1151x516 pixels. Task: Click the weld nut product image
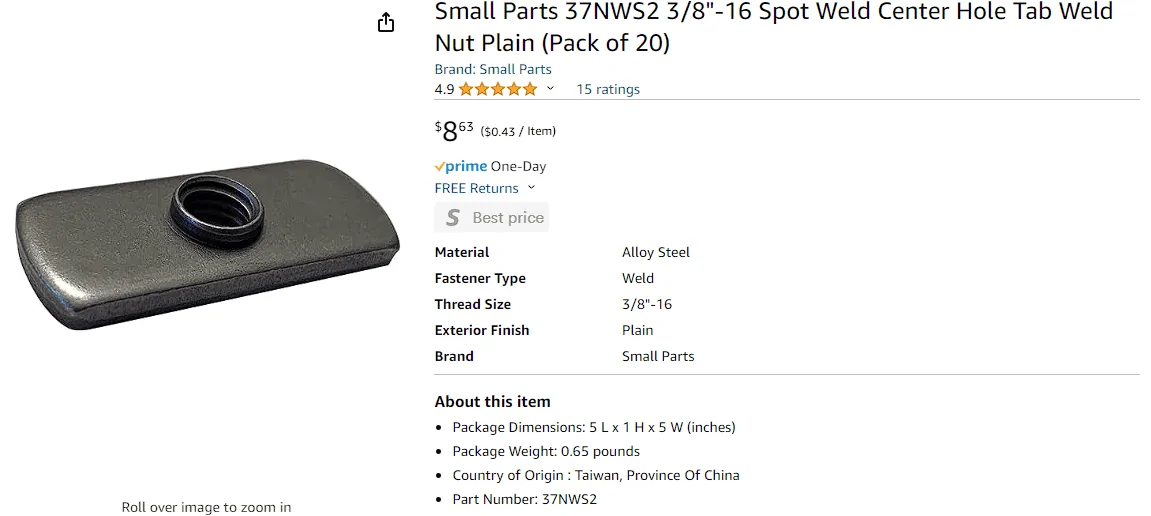207,244
